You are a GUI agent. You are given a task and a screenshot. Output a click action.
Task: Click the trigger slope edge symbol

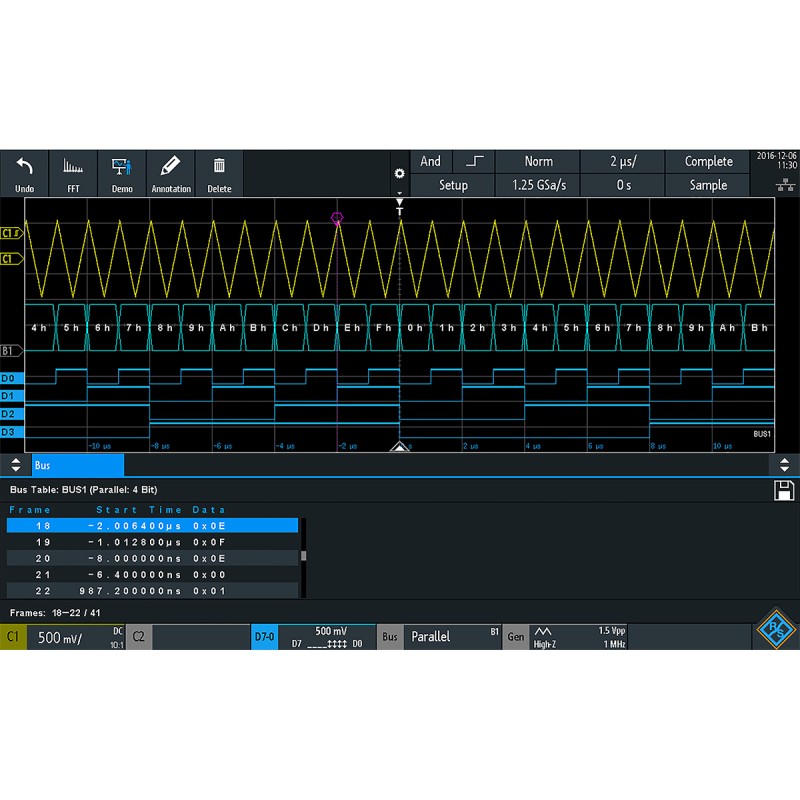coord(474,160)
